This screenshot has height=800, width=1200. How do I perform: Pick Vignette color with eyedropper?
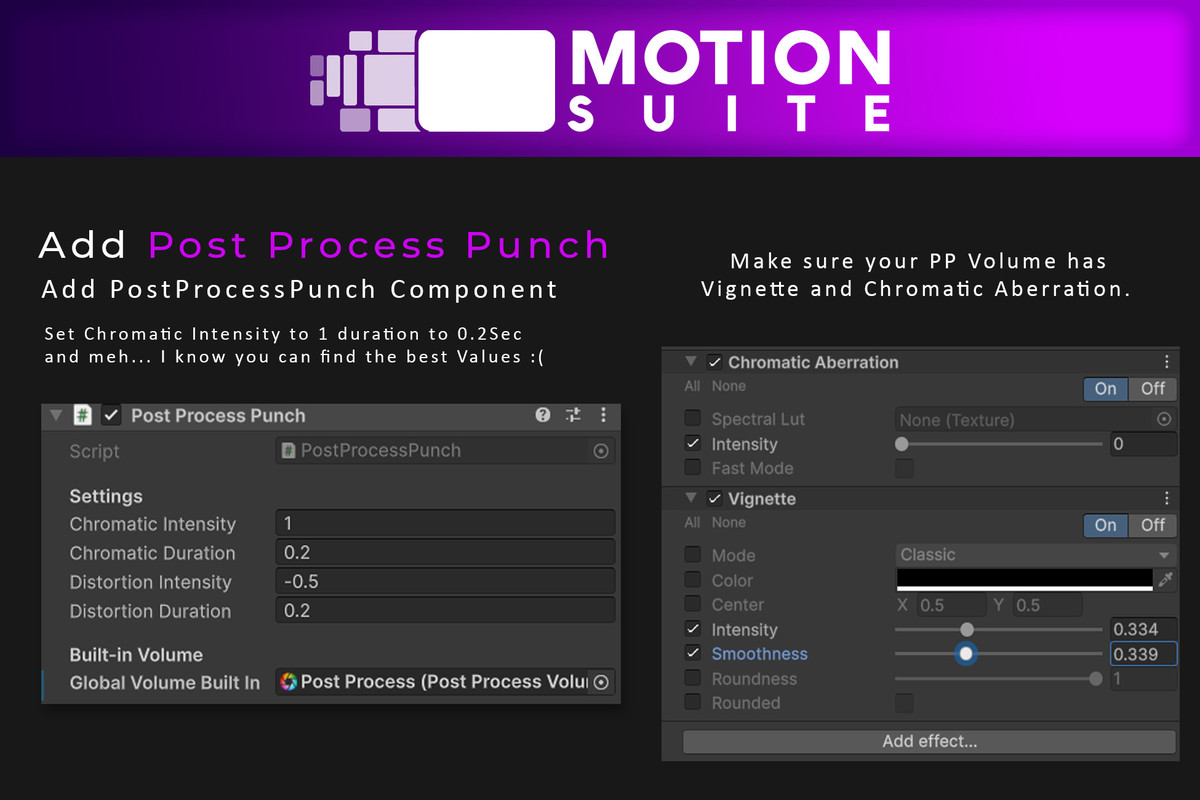[x=1165, y=579]
